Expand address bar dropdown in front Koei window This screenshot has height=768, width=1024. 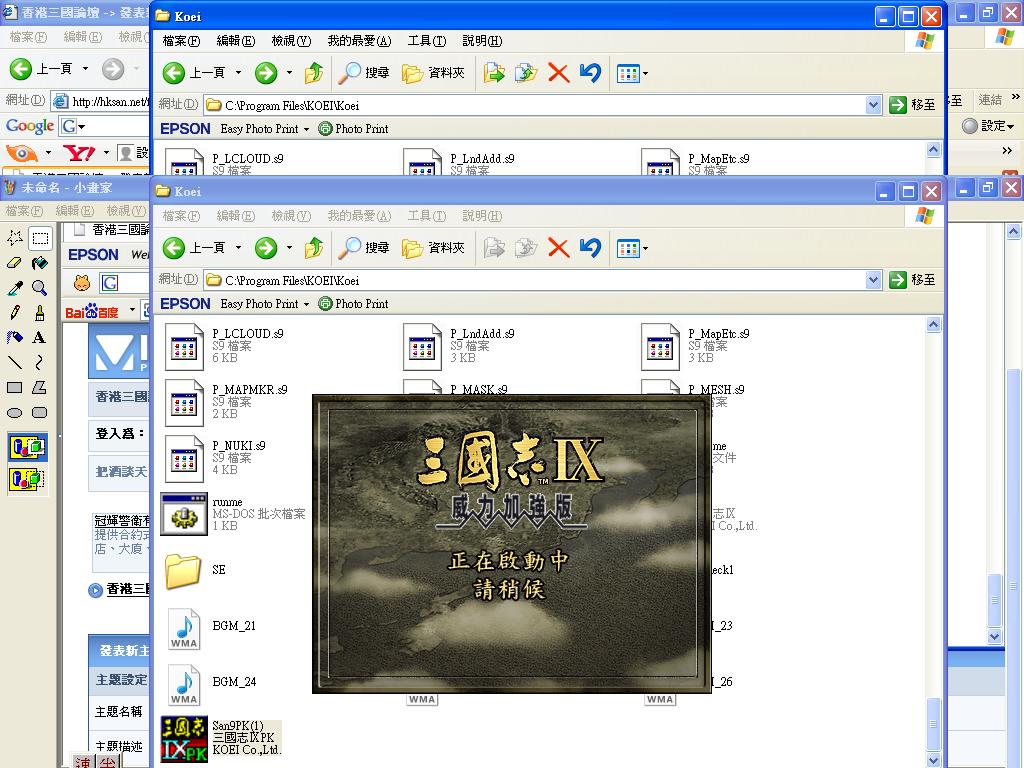(x=874, y=280)
